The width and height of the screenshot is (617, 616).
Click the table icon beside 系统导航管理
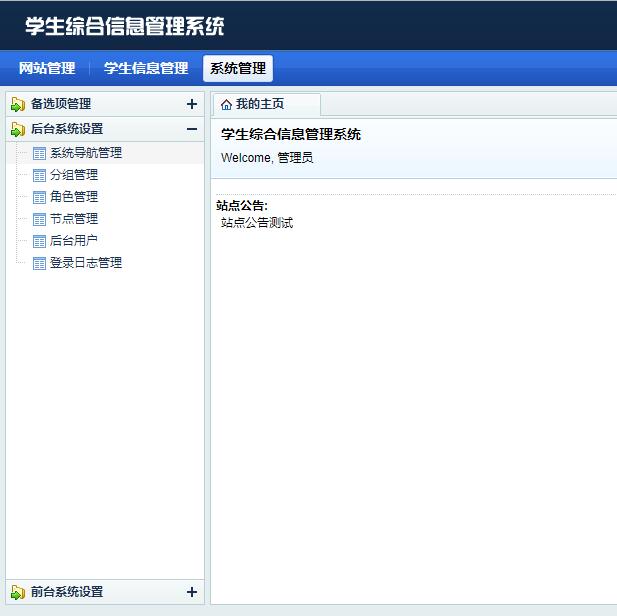point(39,153)
